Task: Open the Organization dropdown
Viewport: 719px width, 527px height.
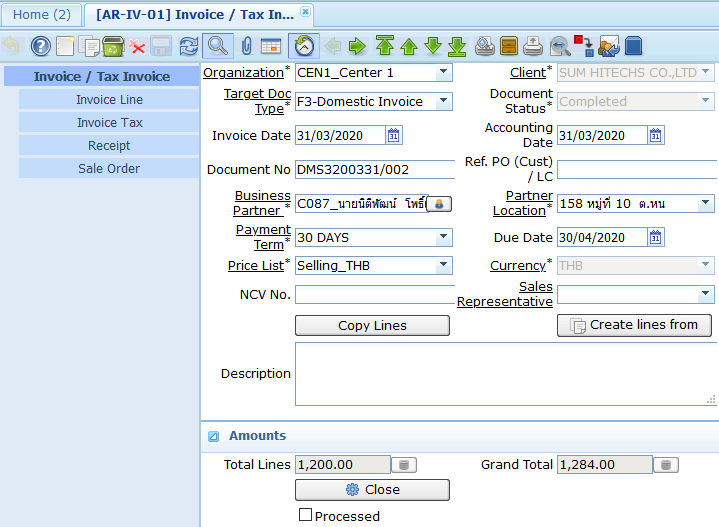Action: pyautogui.click(x=443, y=72)
